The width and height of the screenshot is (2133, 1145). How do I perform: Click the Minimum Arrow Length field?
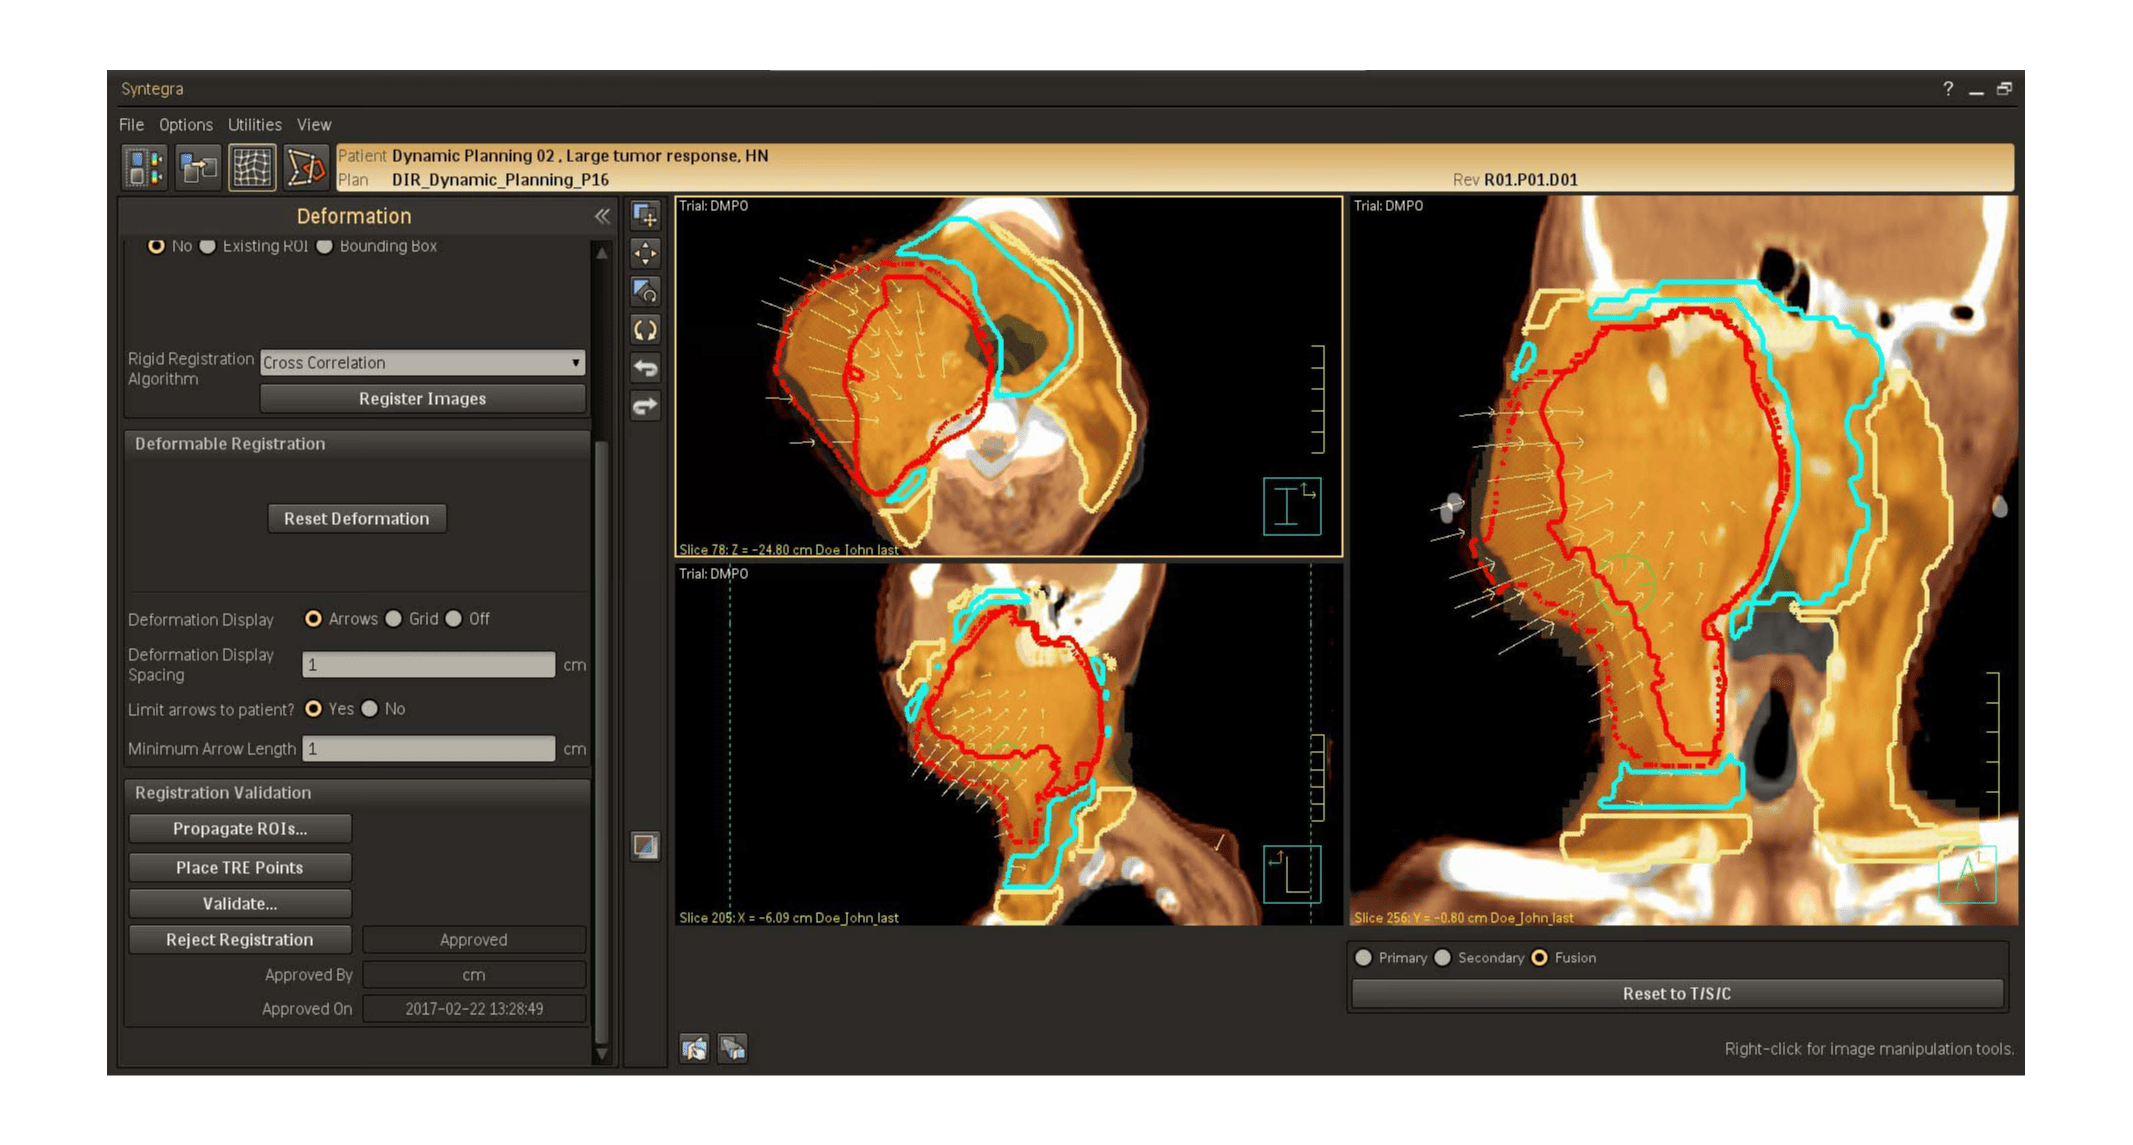coord(428,749)
